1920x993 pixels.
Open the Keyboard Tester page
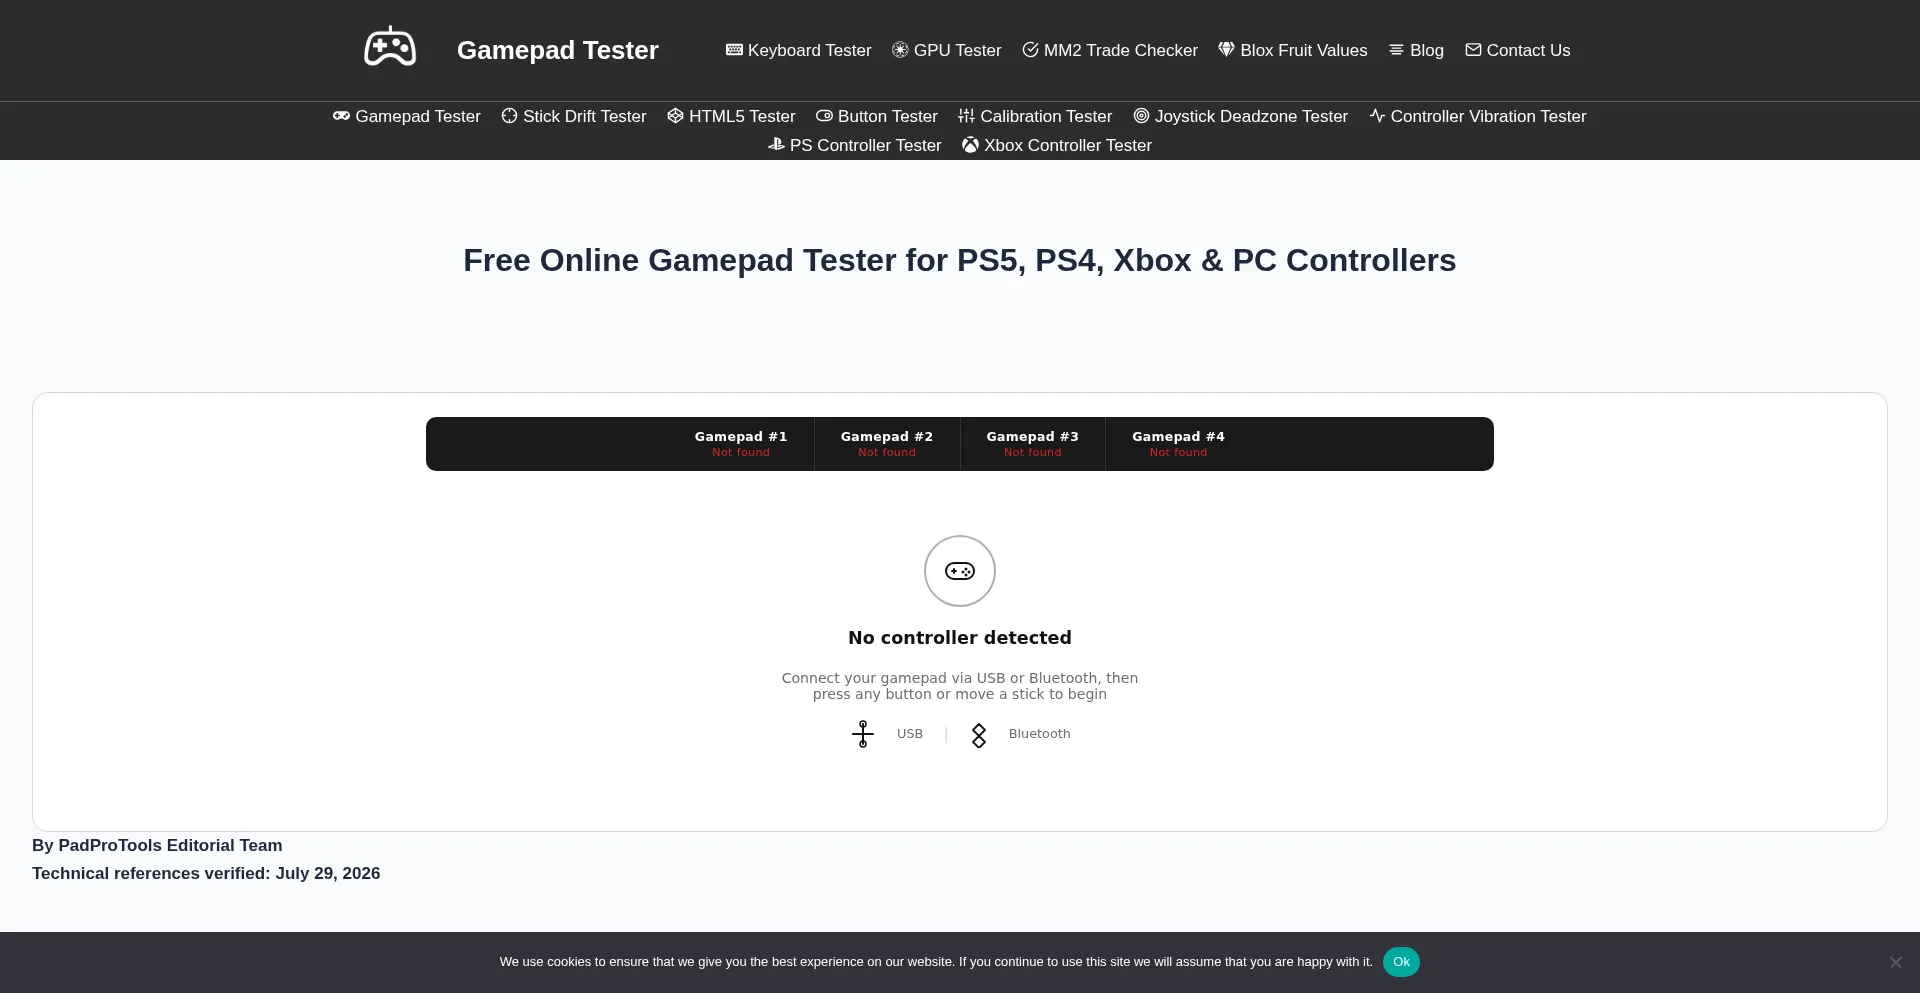[x=799, y=50]
